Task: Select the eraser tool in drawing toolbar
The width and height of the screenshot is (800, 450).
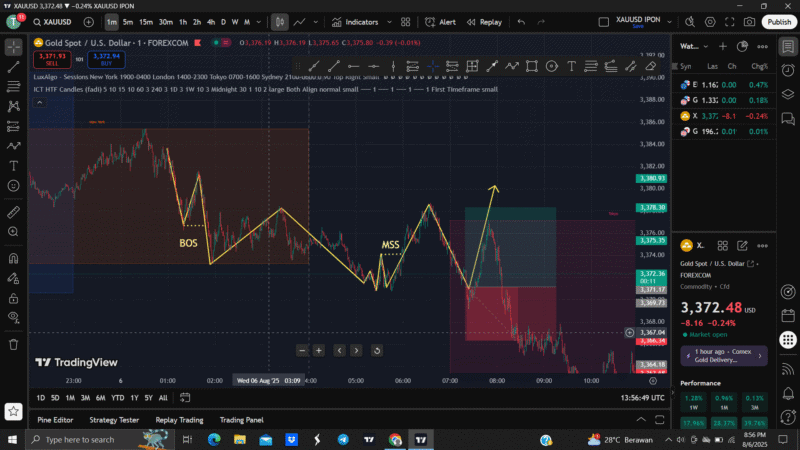Action: [x=651, y=66]
